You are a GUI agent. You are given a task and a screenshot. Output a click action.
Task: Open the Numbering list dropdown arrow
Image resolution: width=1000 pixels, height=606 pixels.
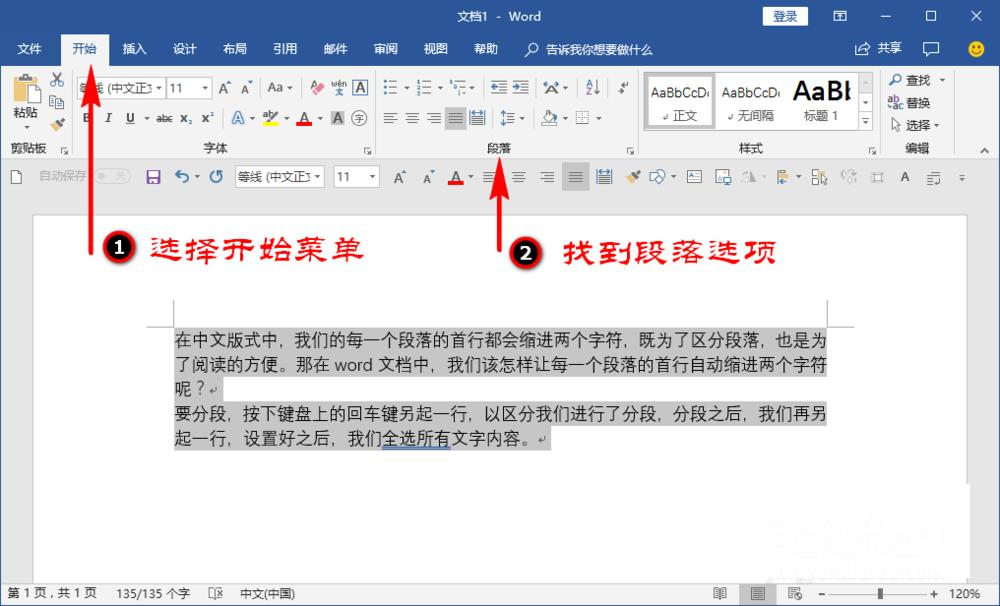[440, 88]
